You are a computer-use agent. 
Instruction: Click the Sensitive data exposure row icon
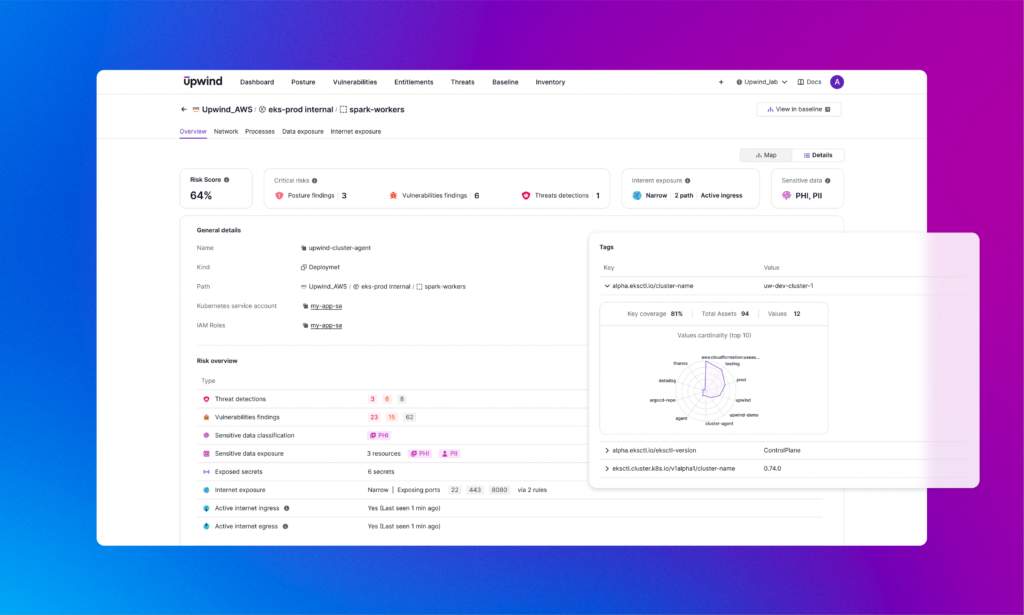[x=206, y=454]
